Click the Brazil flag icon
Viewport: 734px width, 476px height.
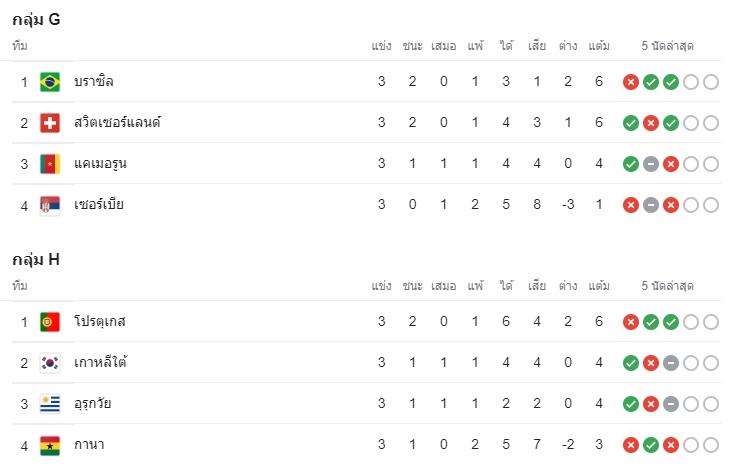(50, 82)
